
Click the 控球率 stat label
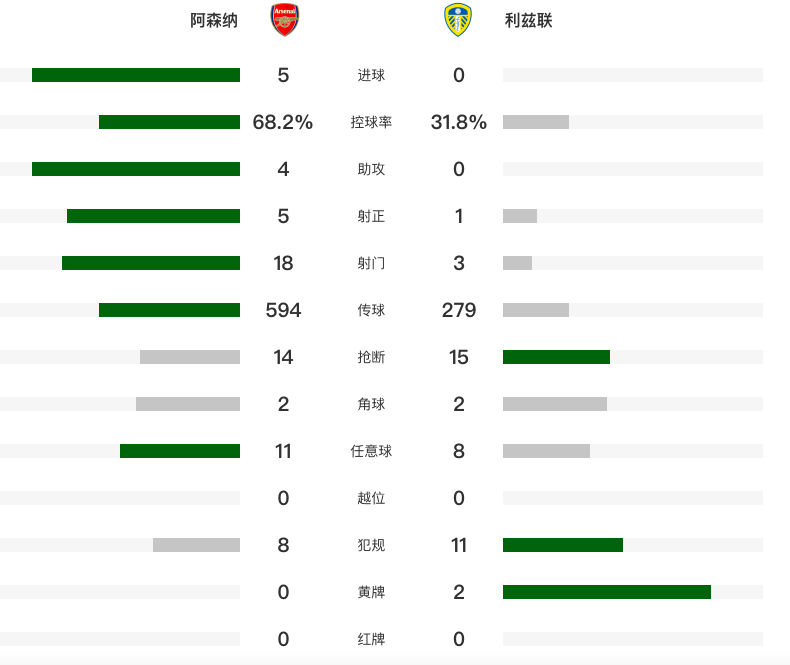pyautogui.click(x=371, y=122)
